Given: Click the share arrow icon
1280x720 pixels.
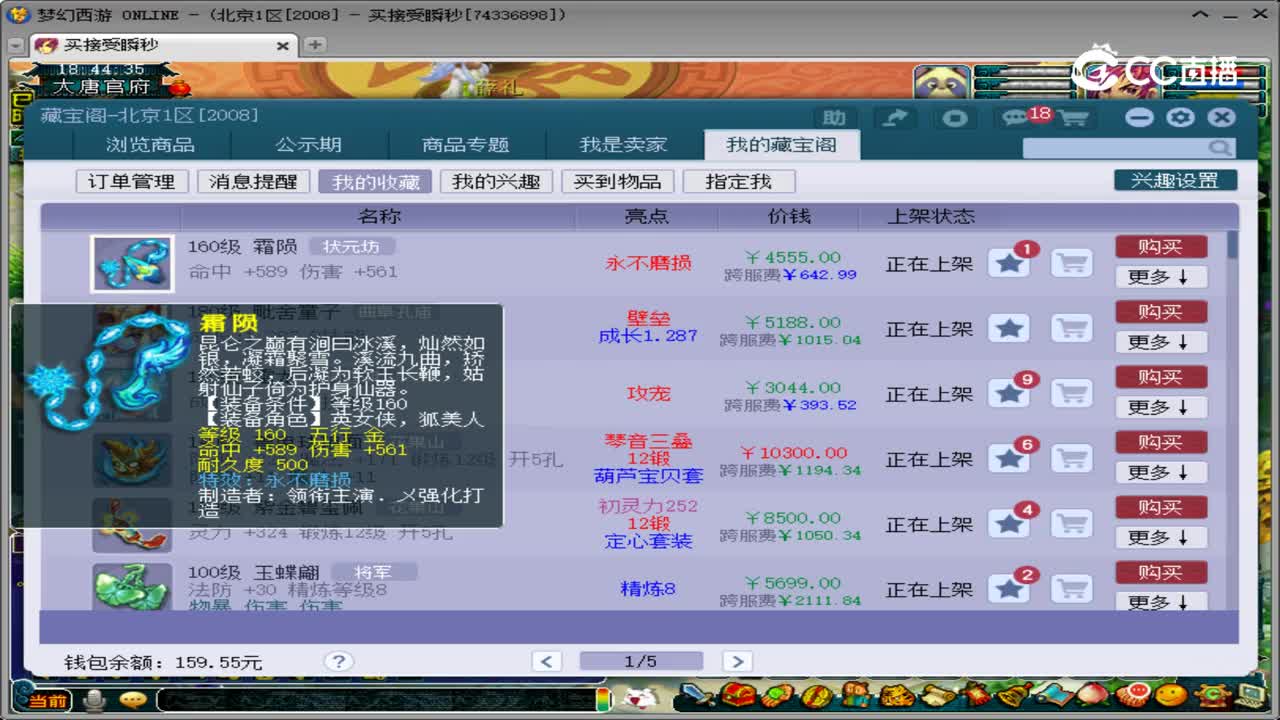Looking at the screenshot, I should pyautogui.click(x=895, y=118).
